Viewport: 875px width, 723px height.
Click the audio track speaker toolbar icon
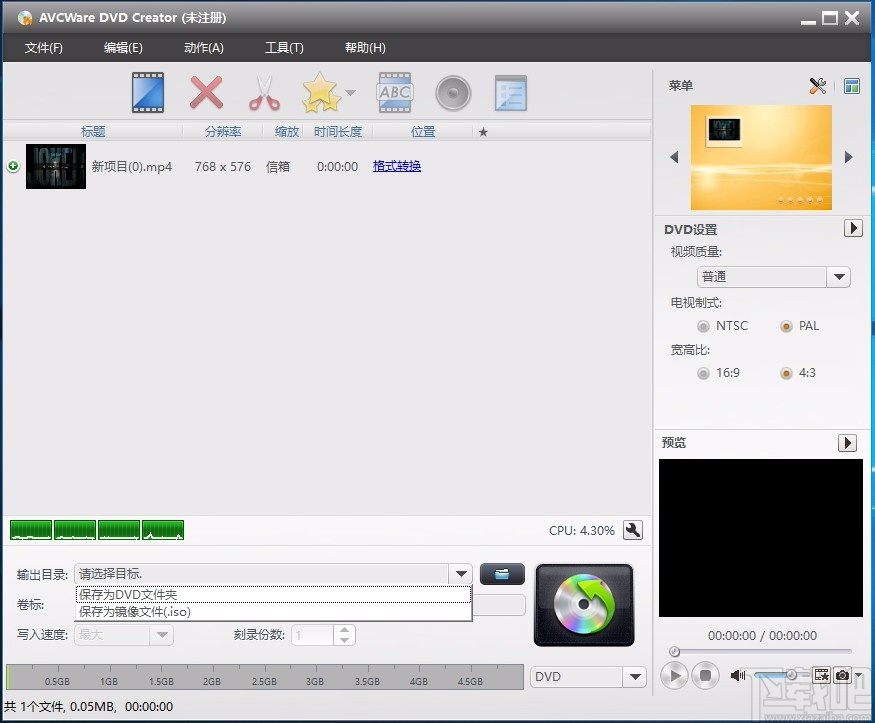point(453,92)
